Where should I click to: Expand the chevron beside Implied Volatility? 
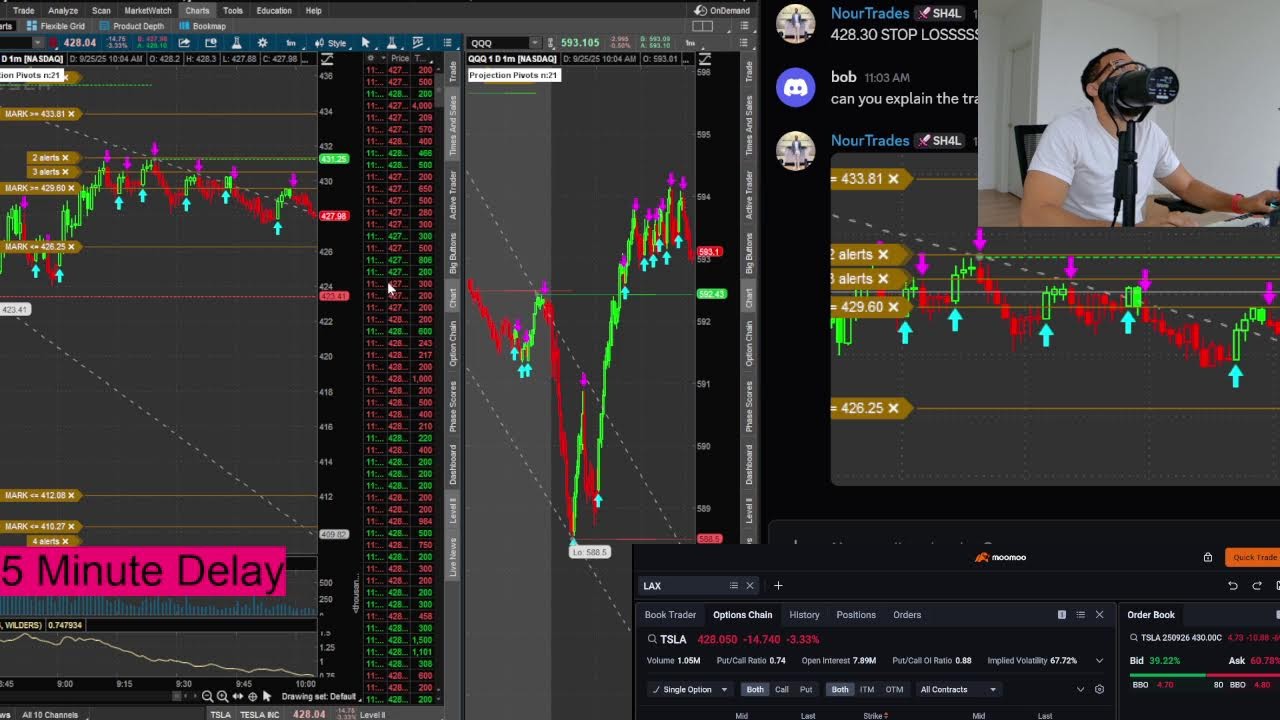(1099, 661)
